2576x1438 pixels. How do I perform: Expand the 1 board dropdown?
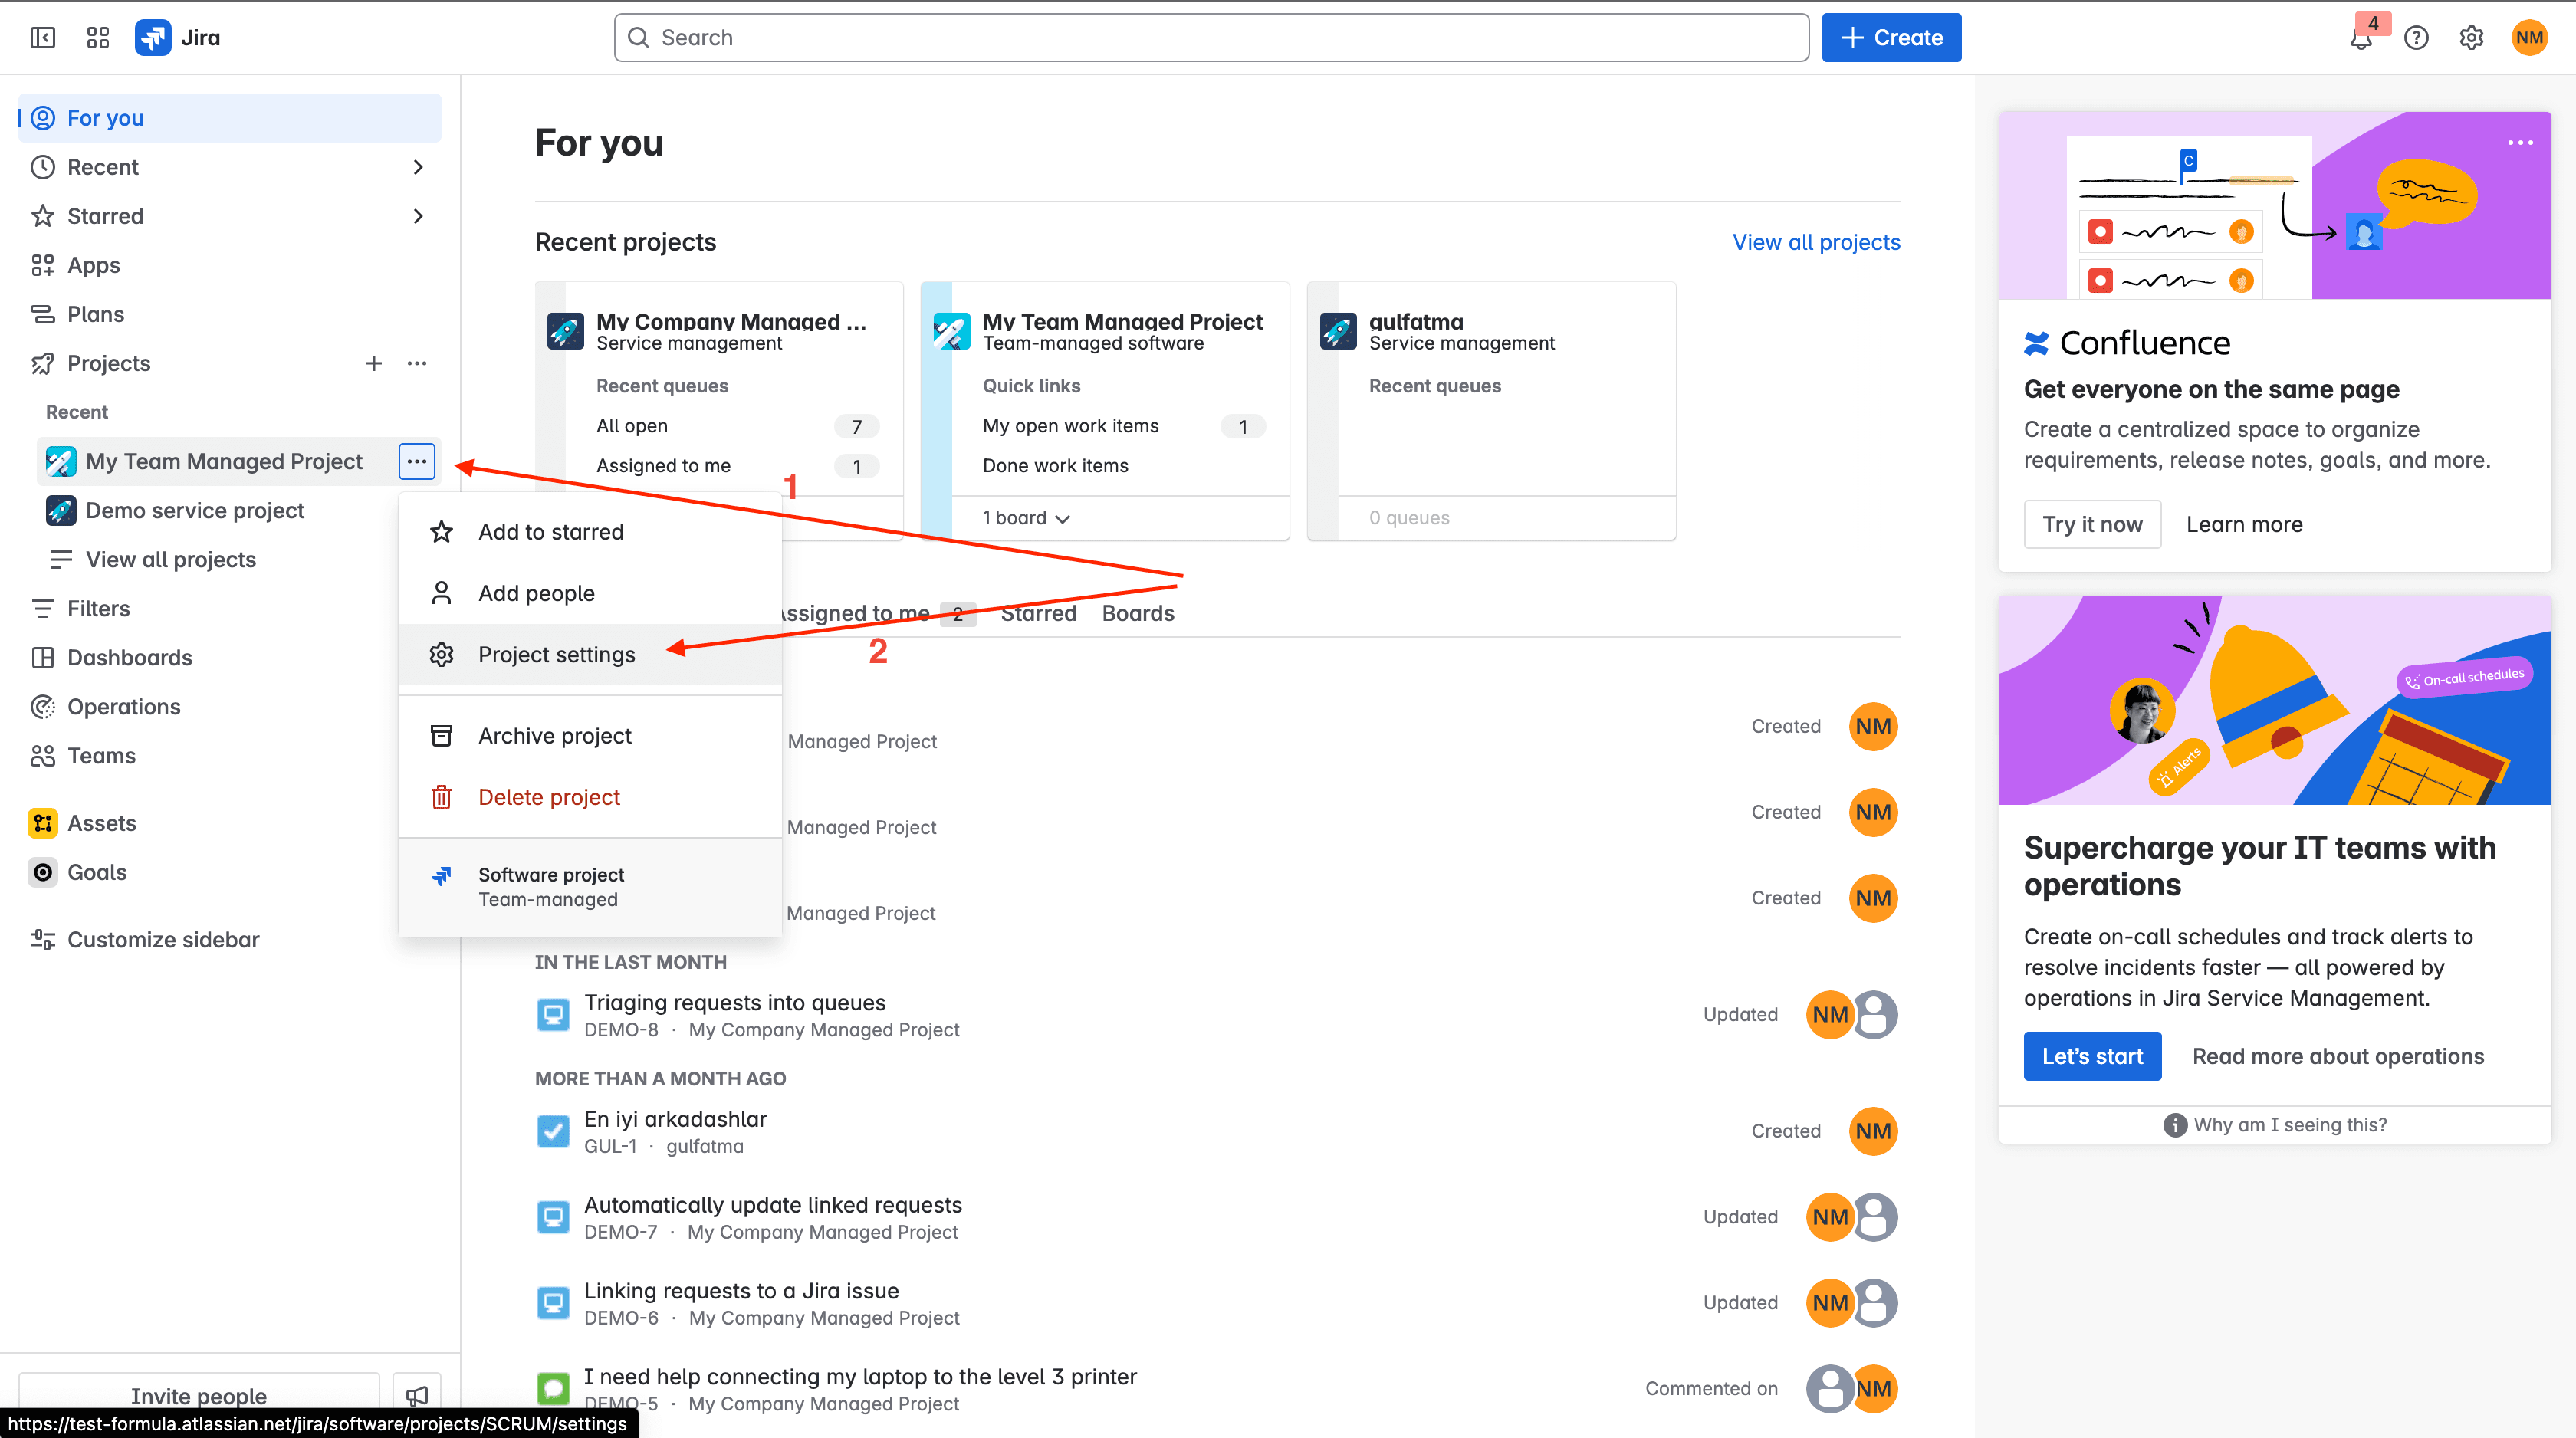pyautogui.click(x=1026, y=518)
